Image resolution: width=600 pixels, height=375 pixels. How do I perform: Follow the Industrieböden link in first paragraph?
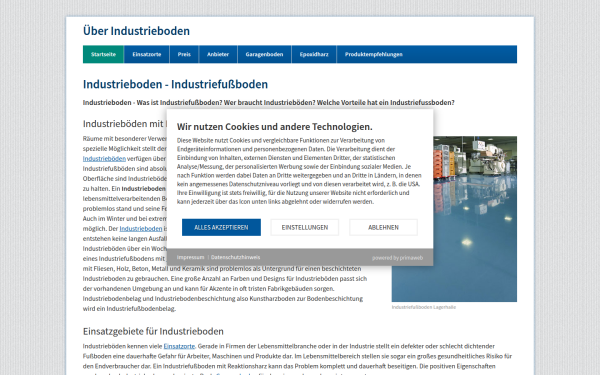(104, 158)
